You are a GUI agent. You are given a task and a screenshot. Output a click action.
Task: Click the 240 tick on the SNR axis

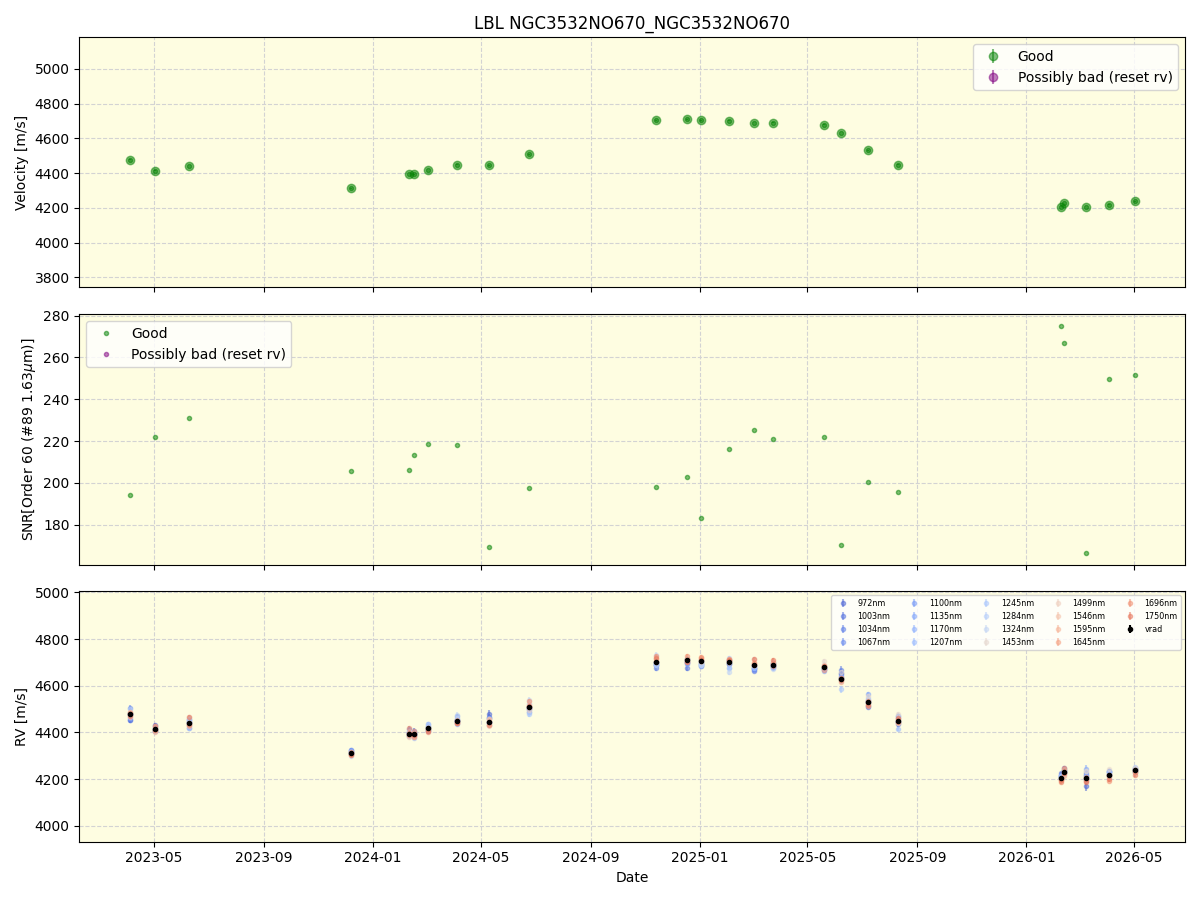(x=58, y=400)
